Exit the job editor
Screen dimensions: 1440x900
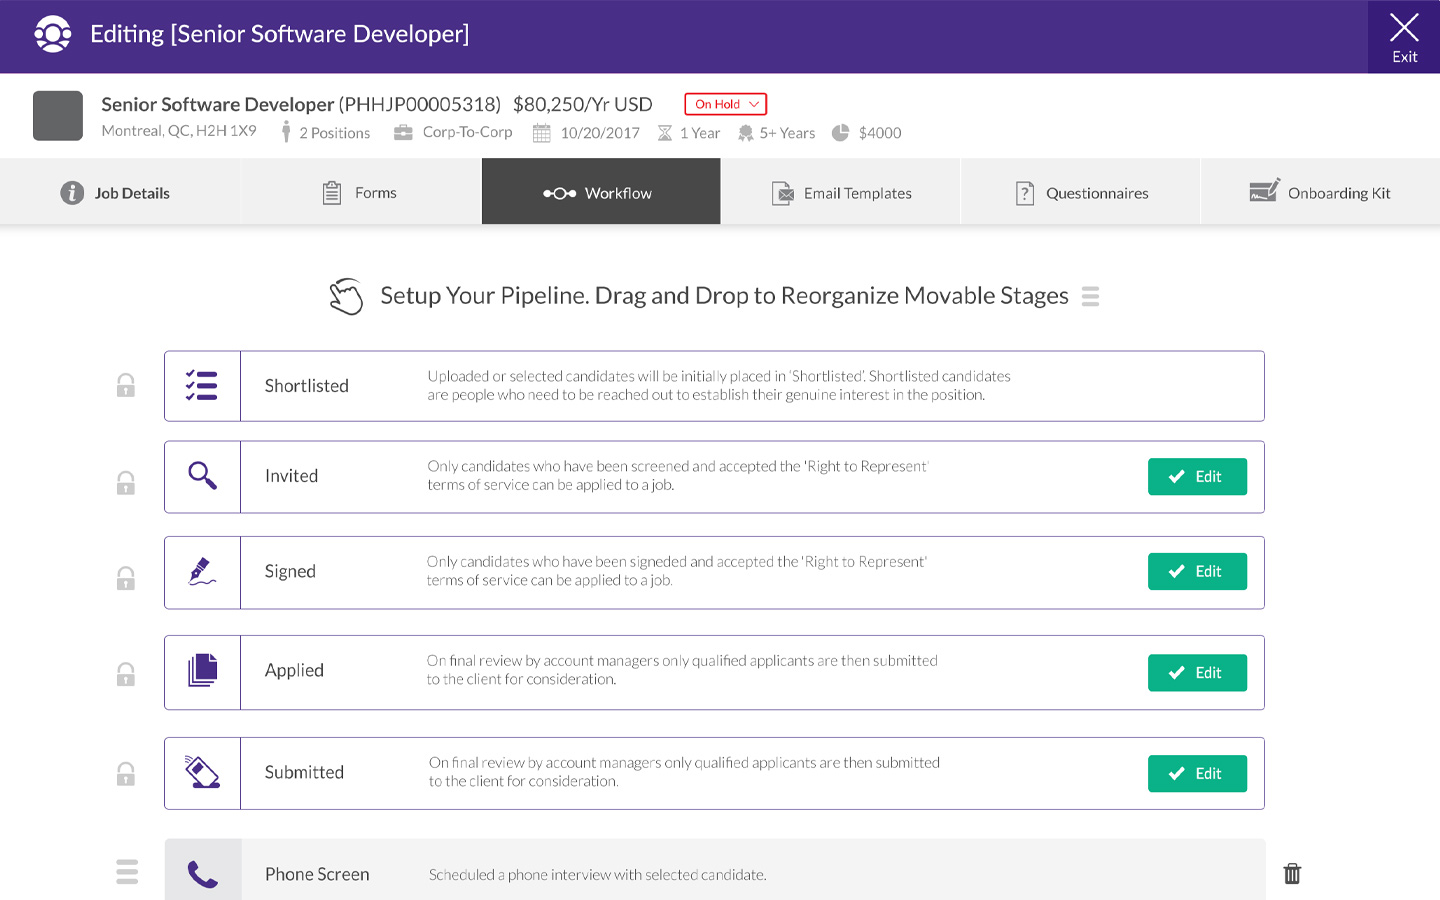coord(1404,37)
